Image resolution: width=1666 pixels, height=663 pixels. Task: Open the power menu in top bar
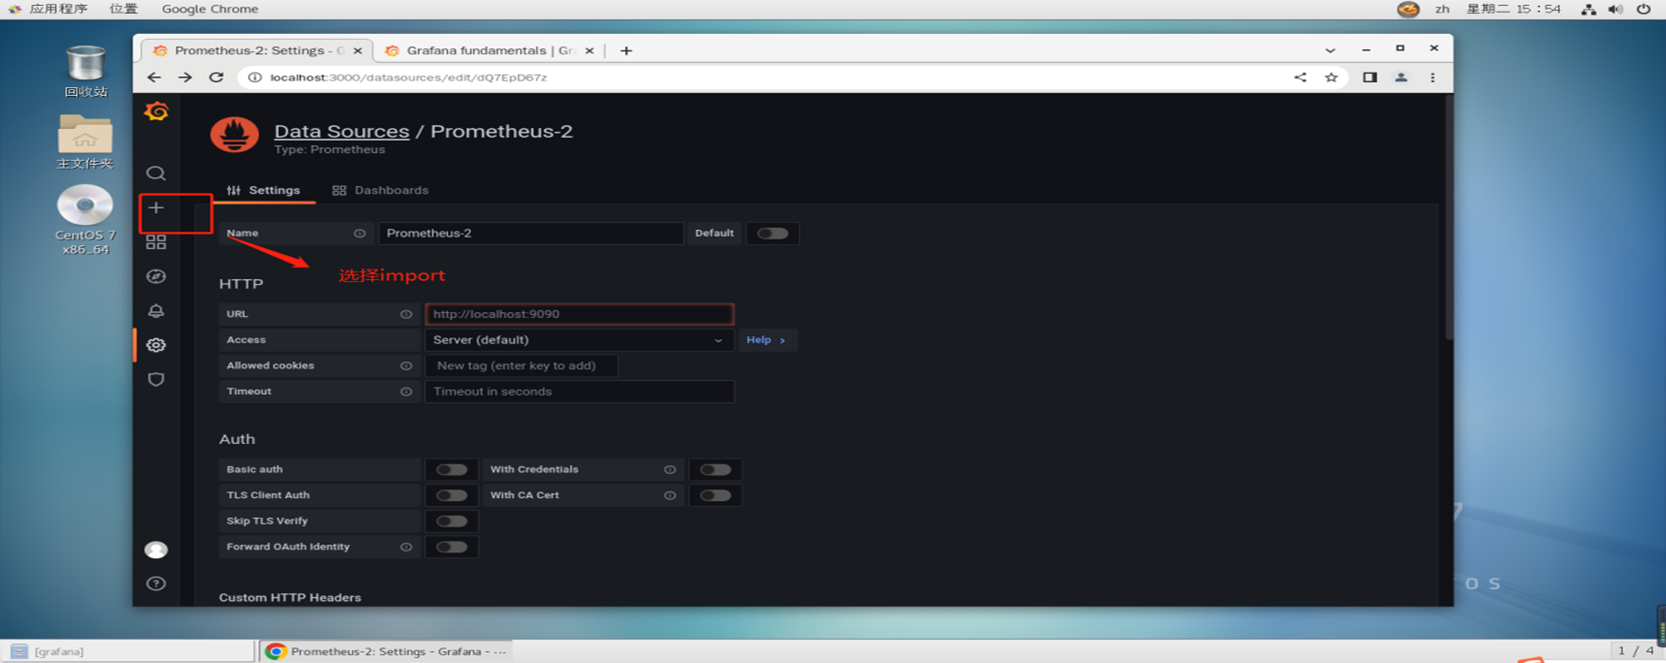point(1643,9)
